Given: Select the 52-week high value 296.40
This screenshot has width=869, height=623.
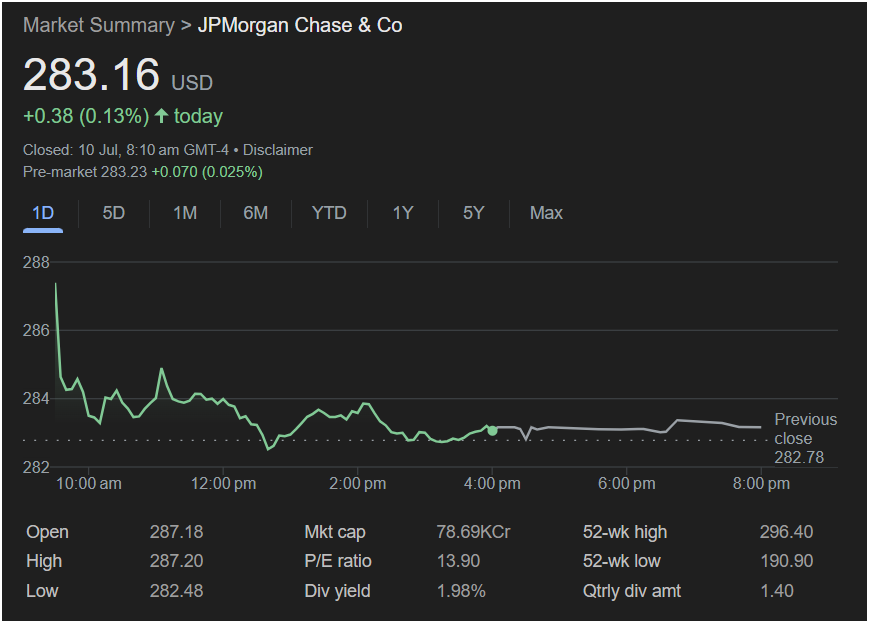Looking at the screenshot, I should point(786,532).
